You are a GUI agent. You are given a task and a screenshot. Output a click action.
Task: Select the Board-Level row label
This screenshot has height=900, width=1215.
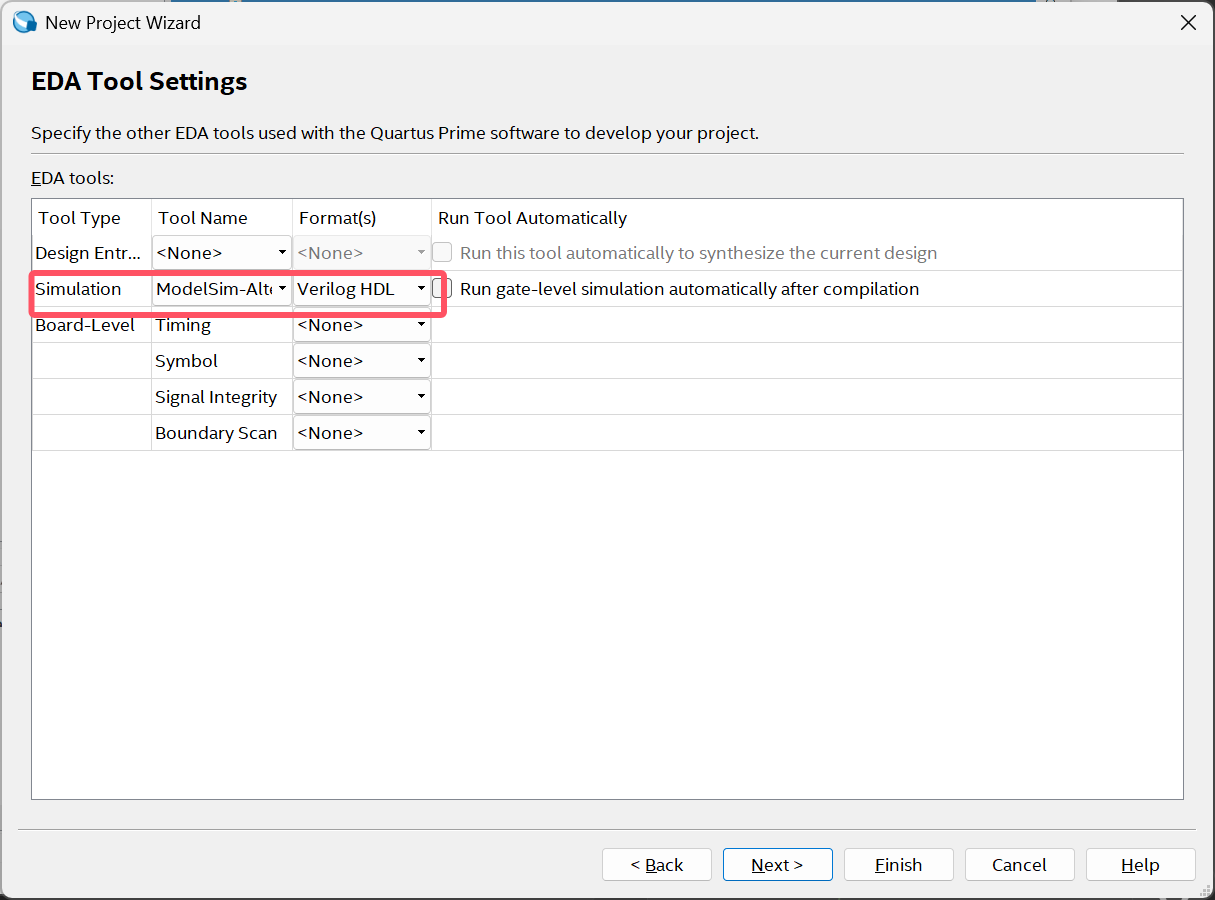point(85,325)
